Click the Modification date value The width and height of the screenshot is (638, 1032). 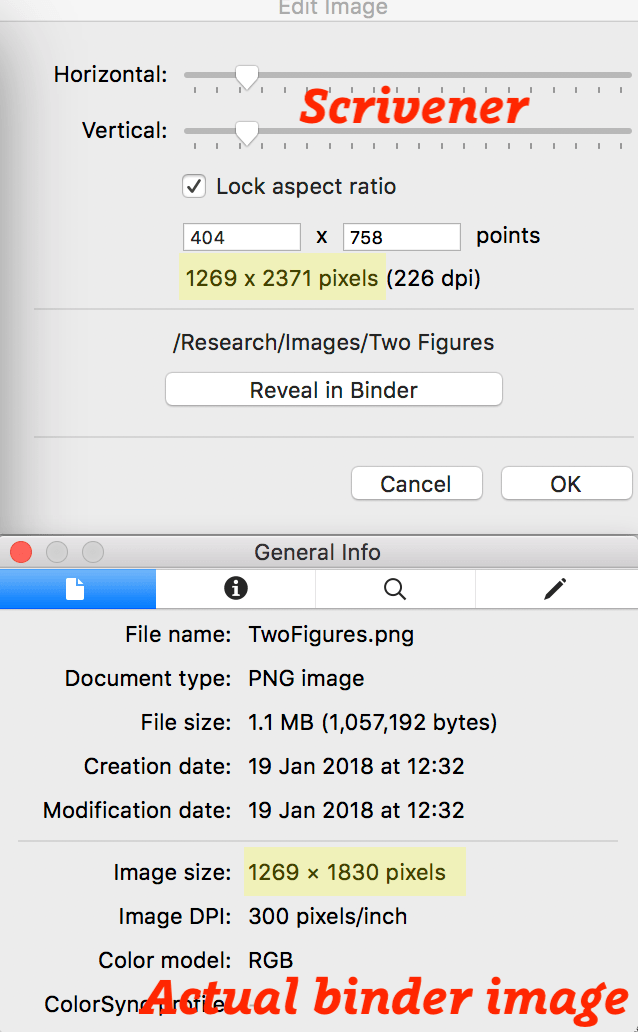[x=356, y=810]
